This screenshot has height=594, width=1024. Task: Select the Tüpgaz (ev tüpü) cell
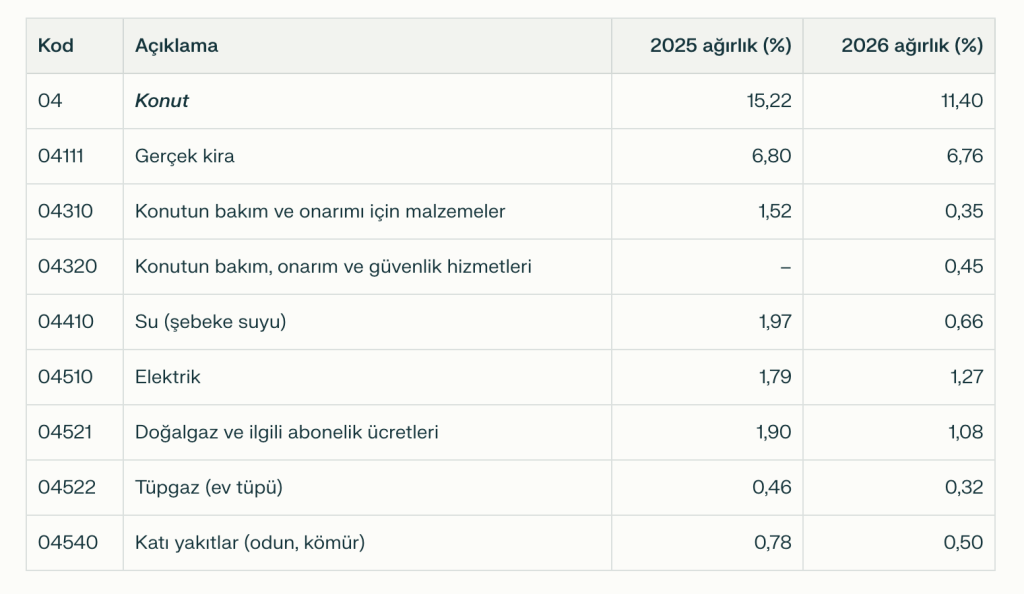209,488
